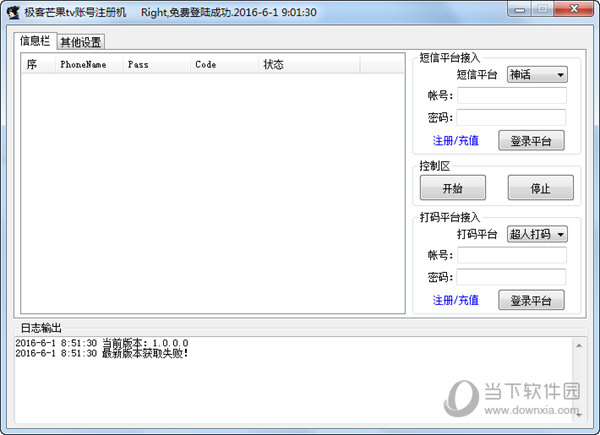
Task: Click 登录平台 button in 短信平台接入
Action: pyautogui.click(x=531, y=140)
